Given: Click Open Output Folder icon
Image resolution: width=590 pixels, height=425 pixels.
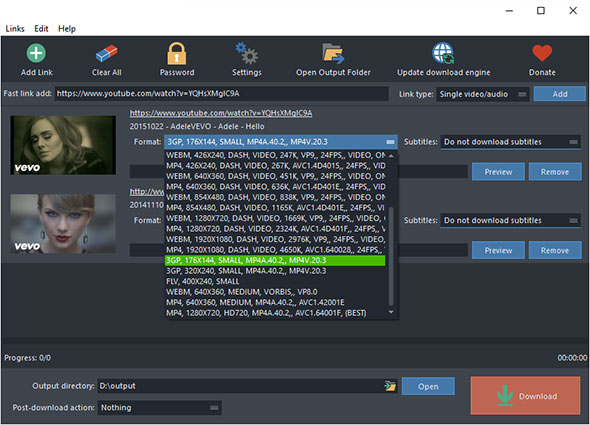Looking at the screenshot, I should pyautogui.click(x=333, y=53).
